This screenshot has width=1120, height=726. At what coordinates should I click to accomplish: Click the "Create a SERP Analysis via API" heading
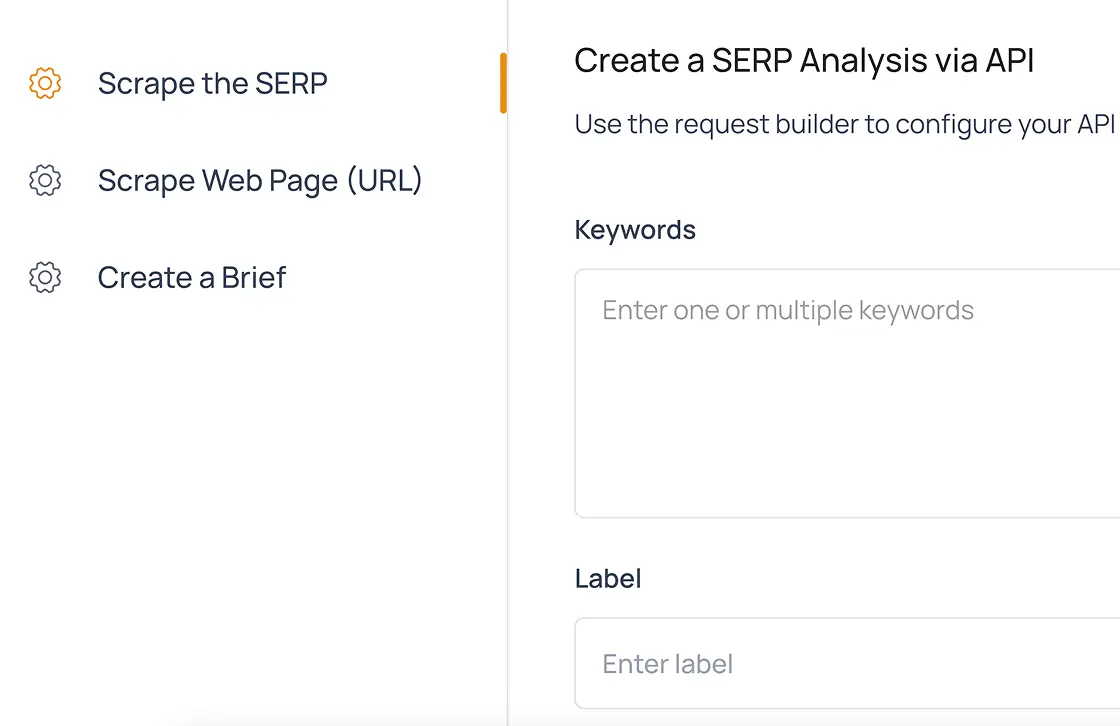click(804, 61)
